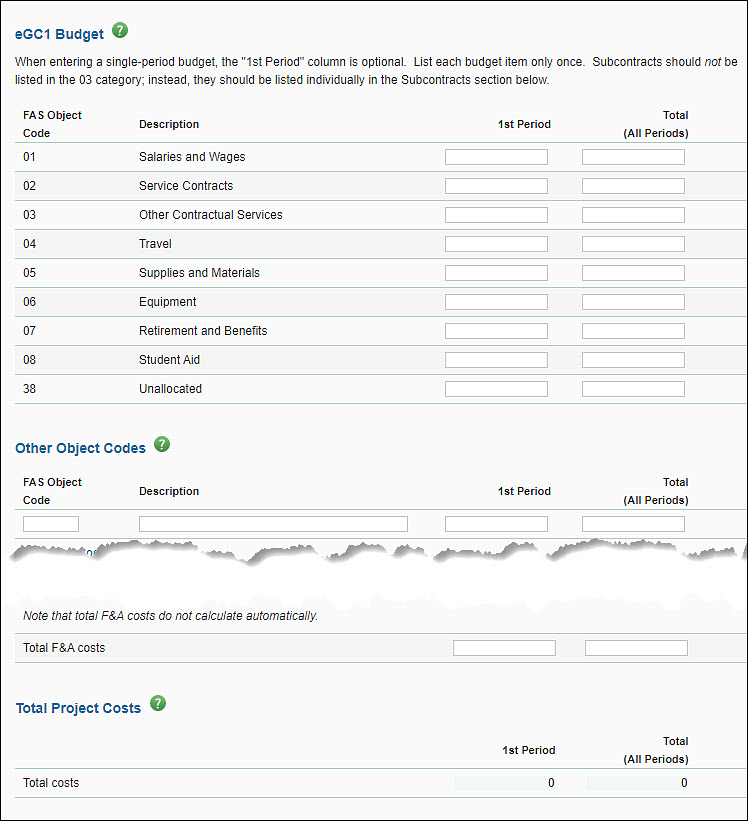Image resolution: width=748 pixels, height=821 pixels.
Task: Click help icon next to eGC1 Budget
Action: point(121,31)
